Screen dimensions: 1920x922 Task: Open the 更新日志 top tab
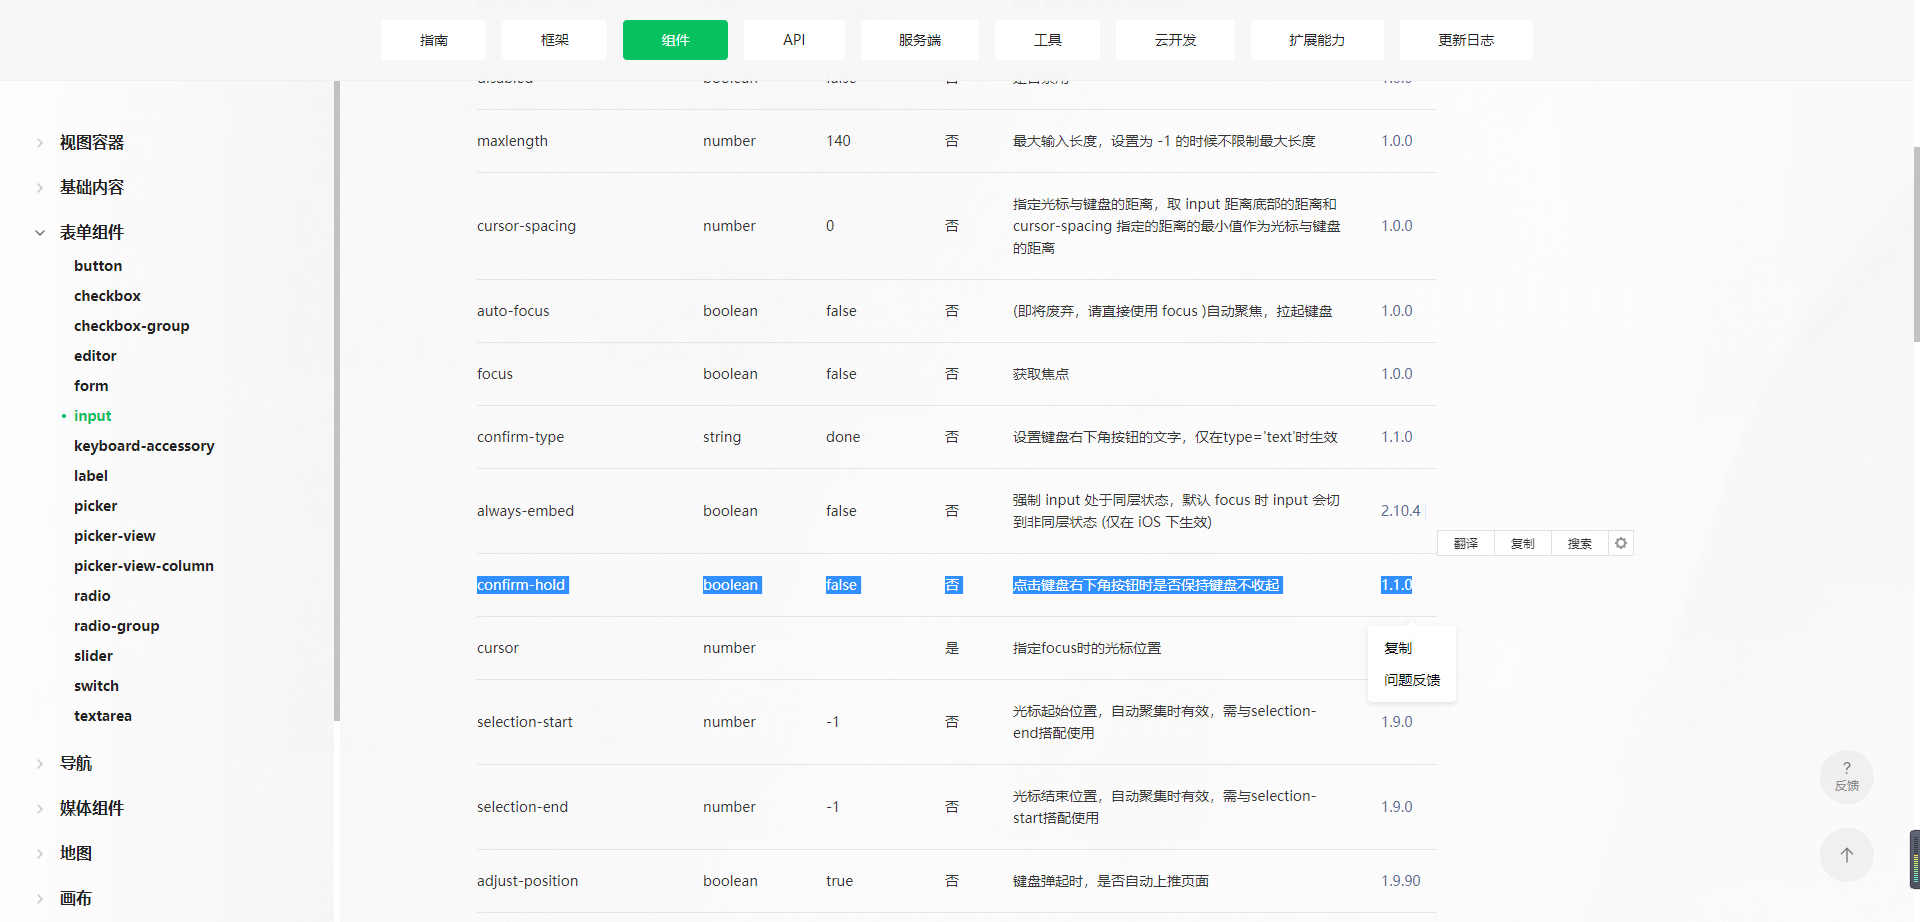1466,40
